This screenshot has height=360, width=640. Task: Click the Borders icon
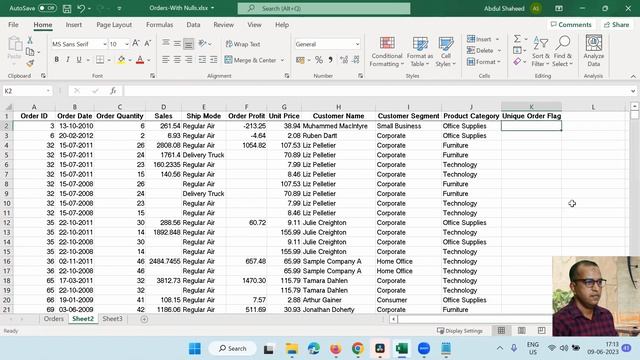(100, 60)
